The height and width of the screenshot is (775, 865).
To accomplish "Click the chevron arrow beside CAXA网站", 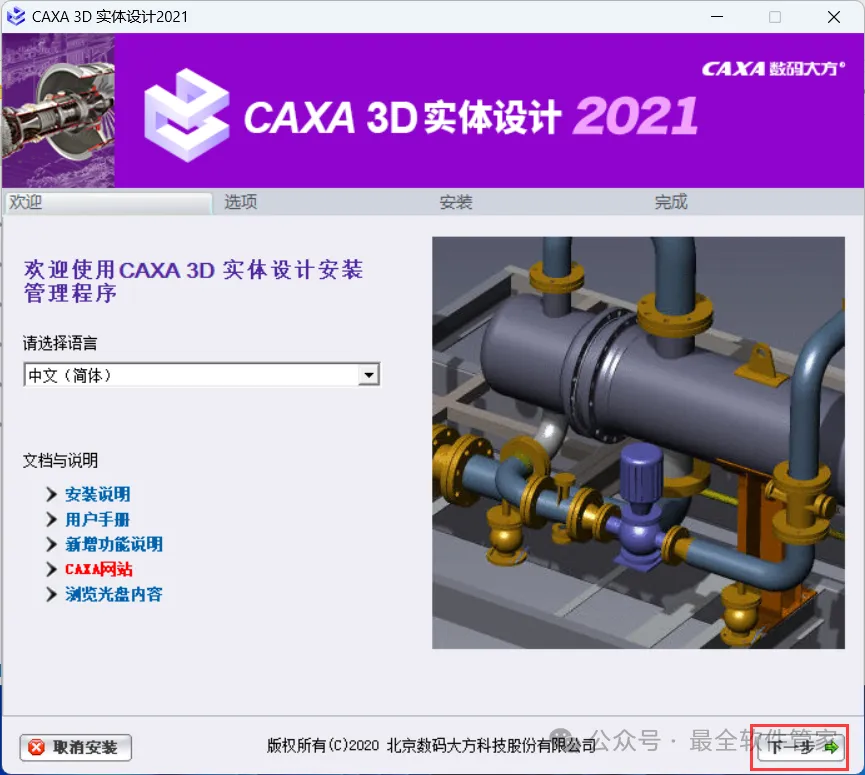I will point(51,569).
